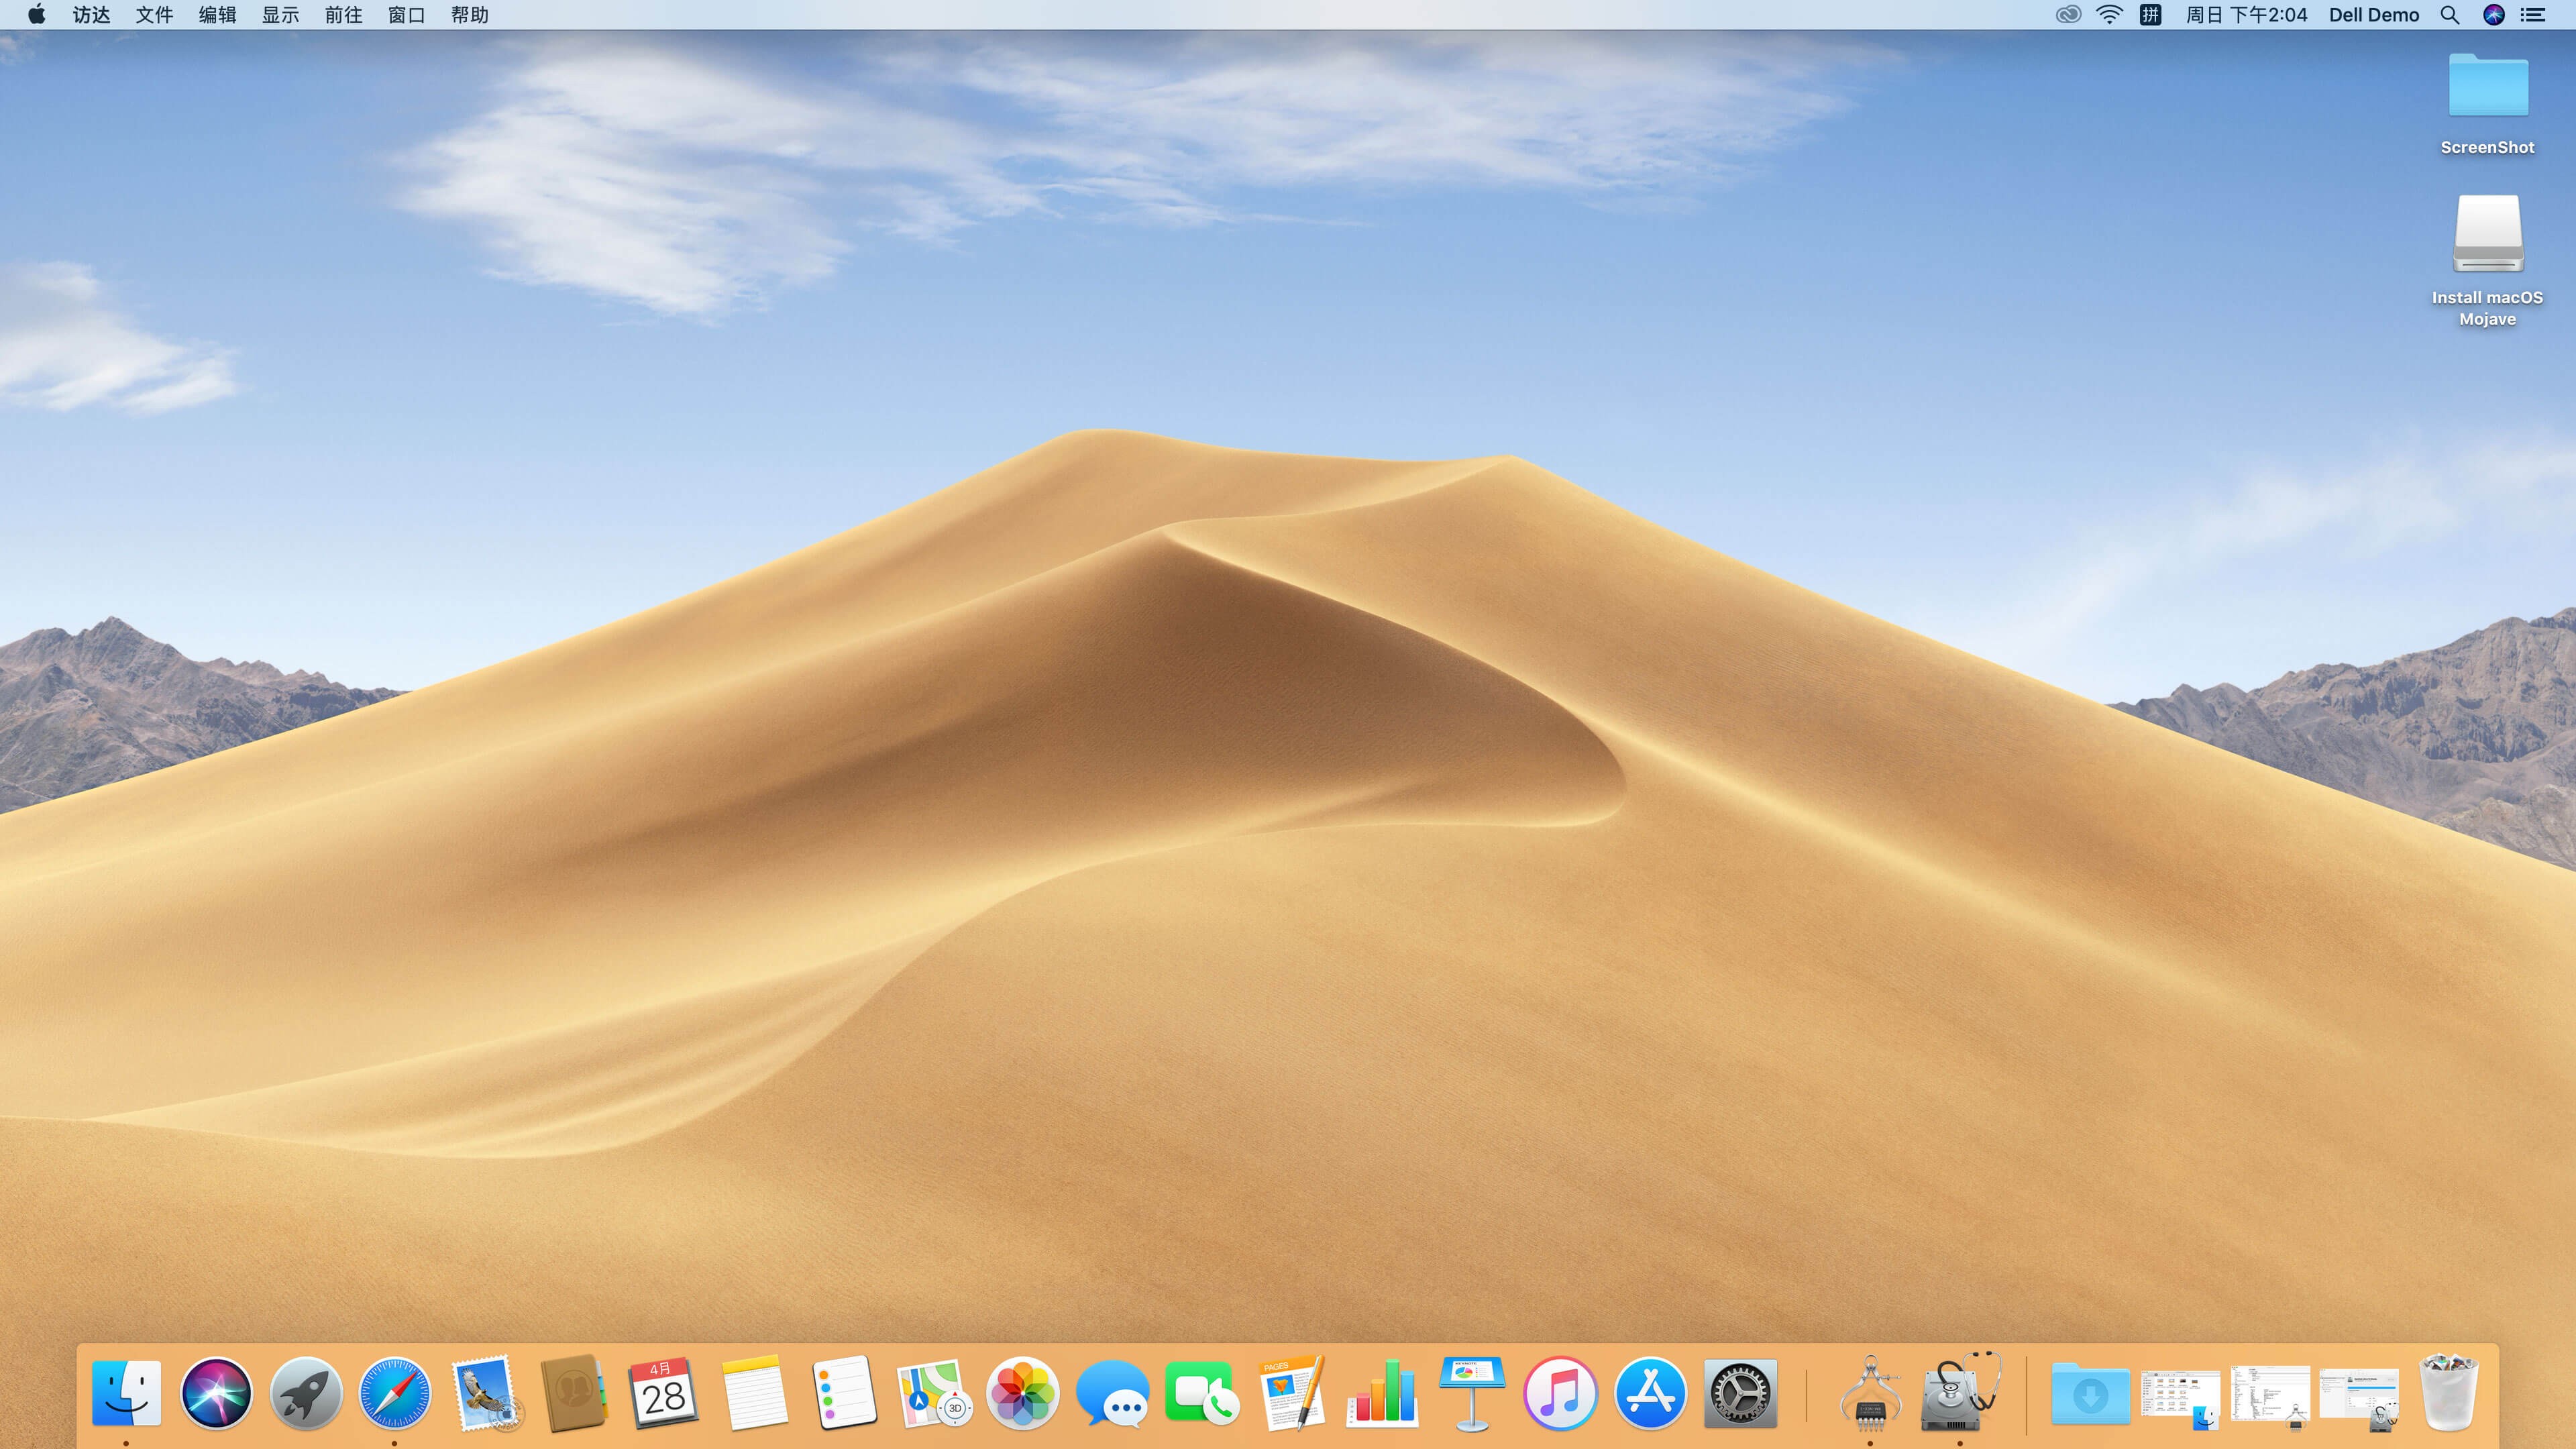Open System Preferences gear in Dock
Viewport: 2576px width, 1449px height.
click(1740, 1392)
